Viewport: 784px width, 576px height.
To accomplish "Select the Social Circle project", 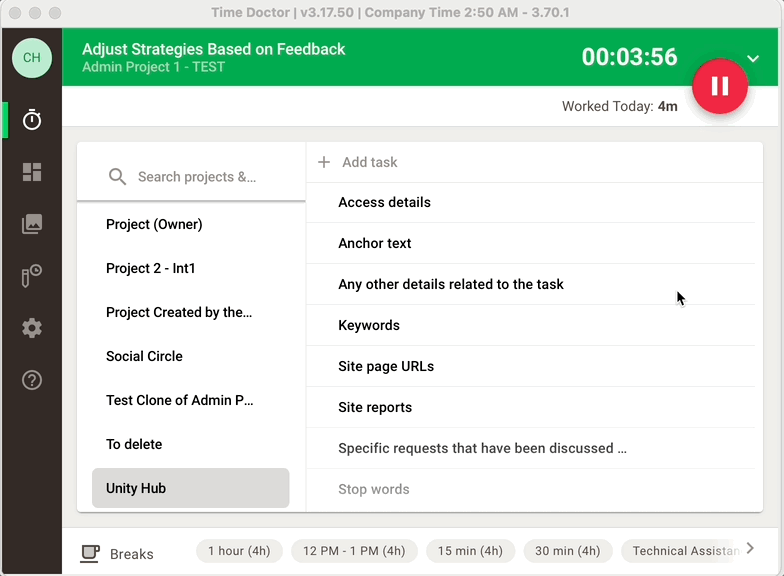I will pos(144,356).
